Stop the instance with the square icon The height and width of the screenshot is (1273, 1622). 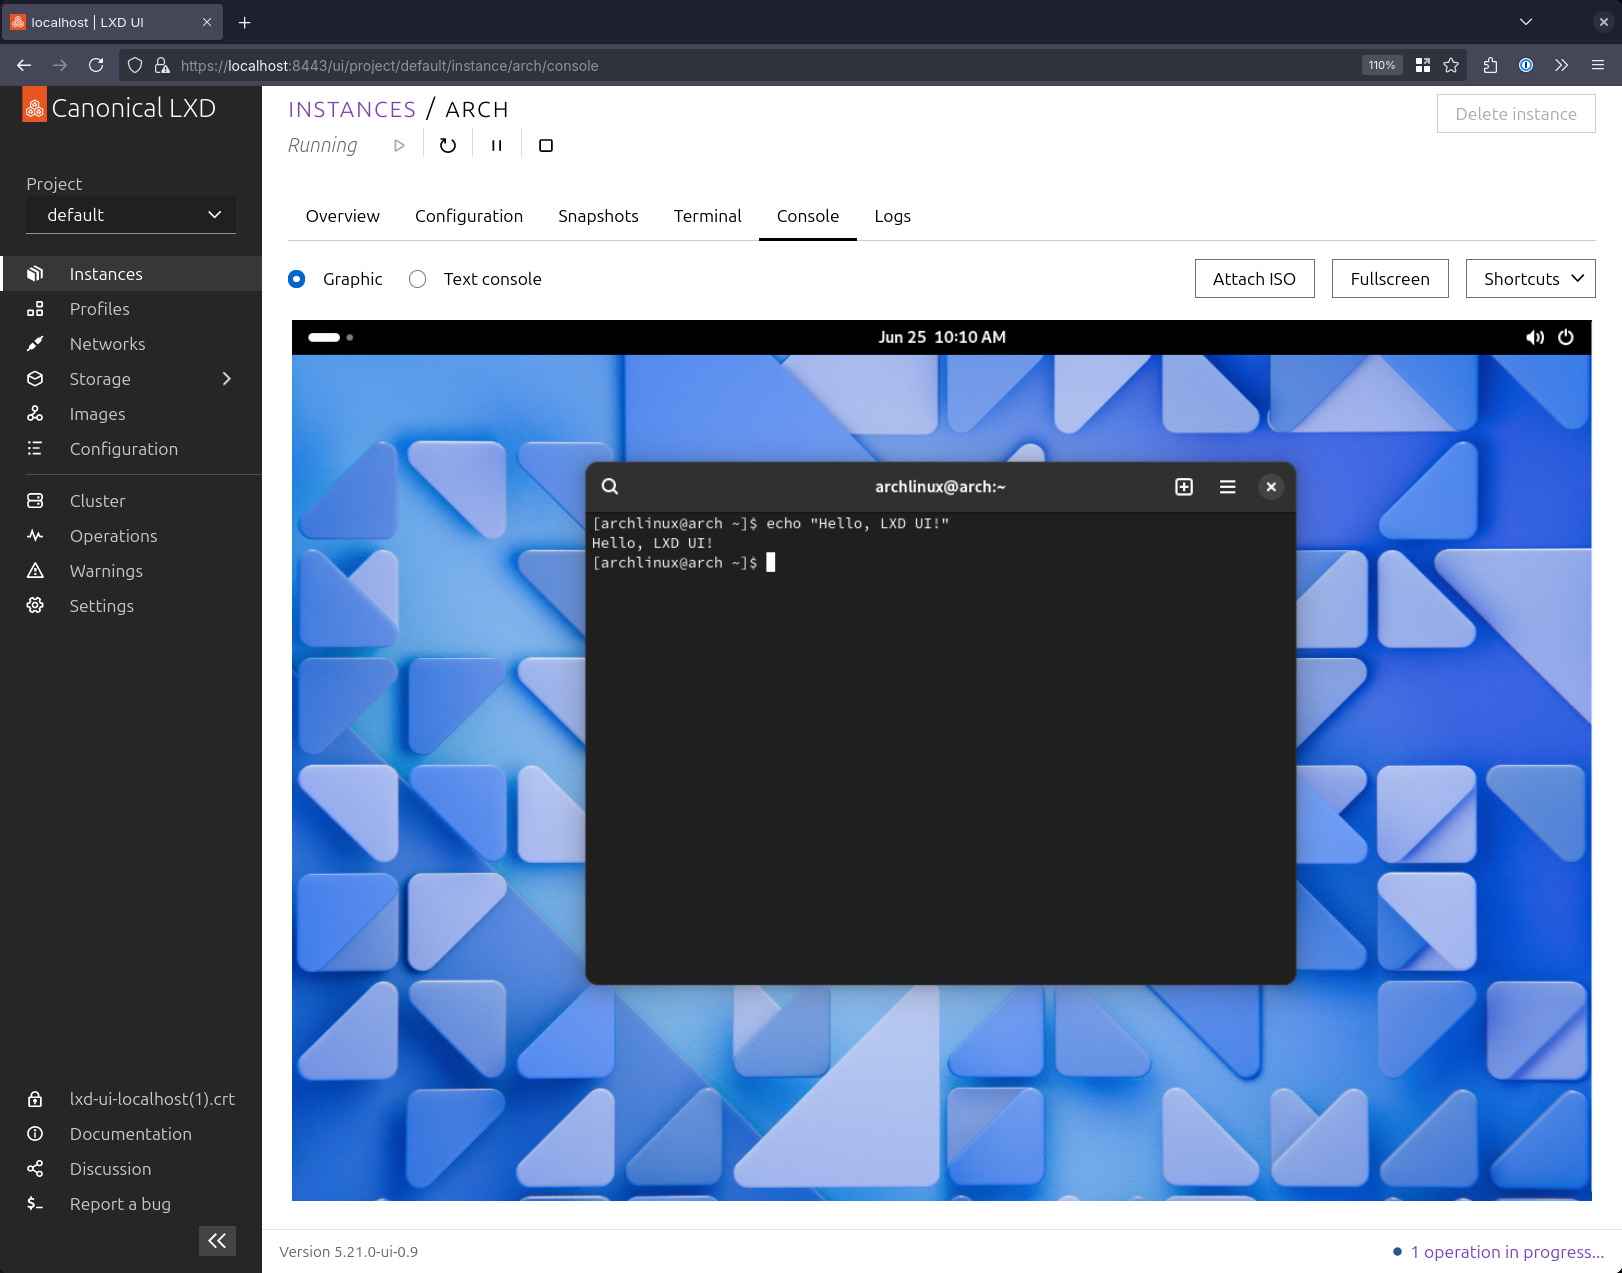point(546,146)
